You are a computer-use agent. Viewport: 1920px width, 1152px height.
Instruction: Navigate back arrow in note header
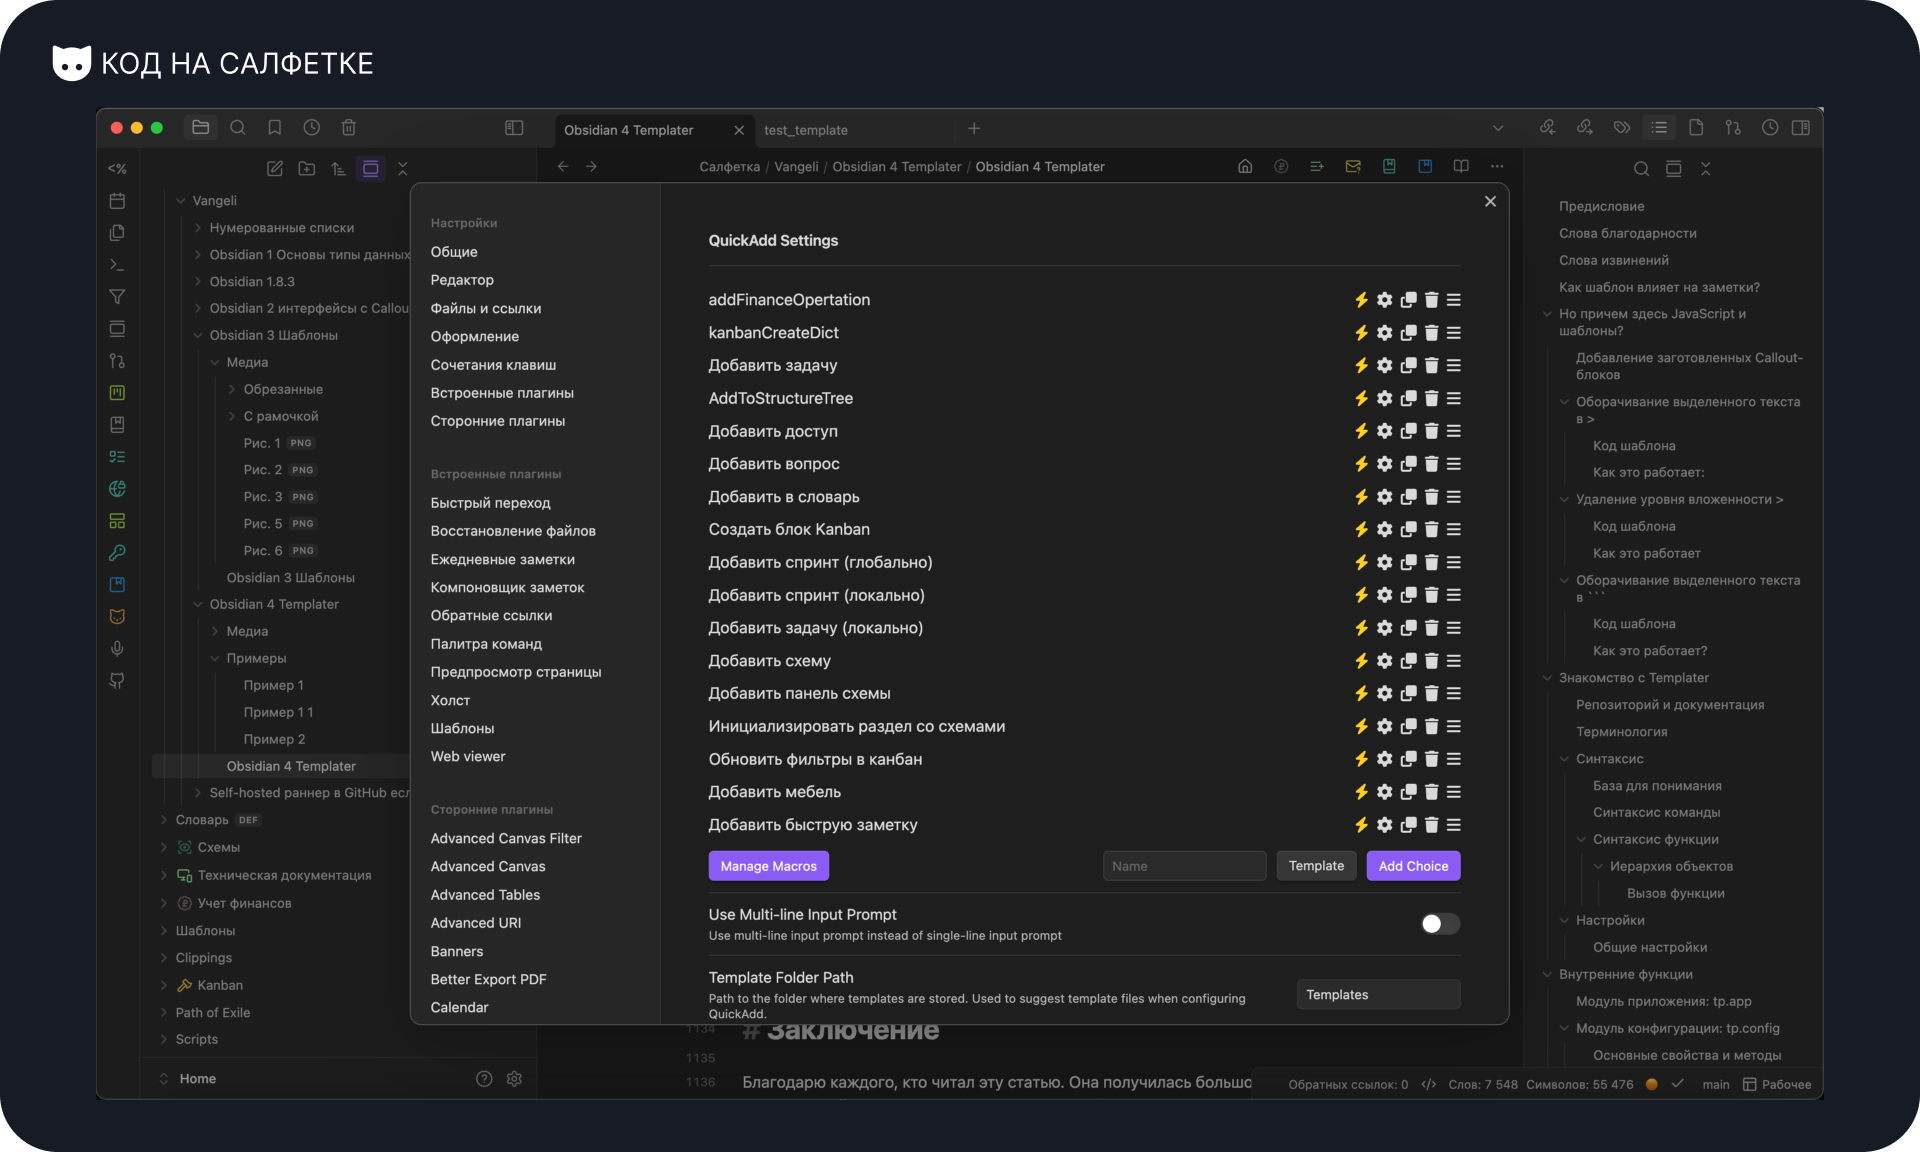[563, 167]
